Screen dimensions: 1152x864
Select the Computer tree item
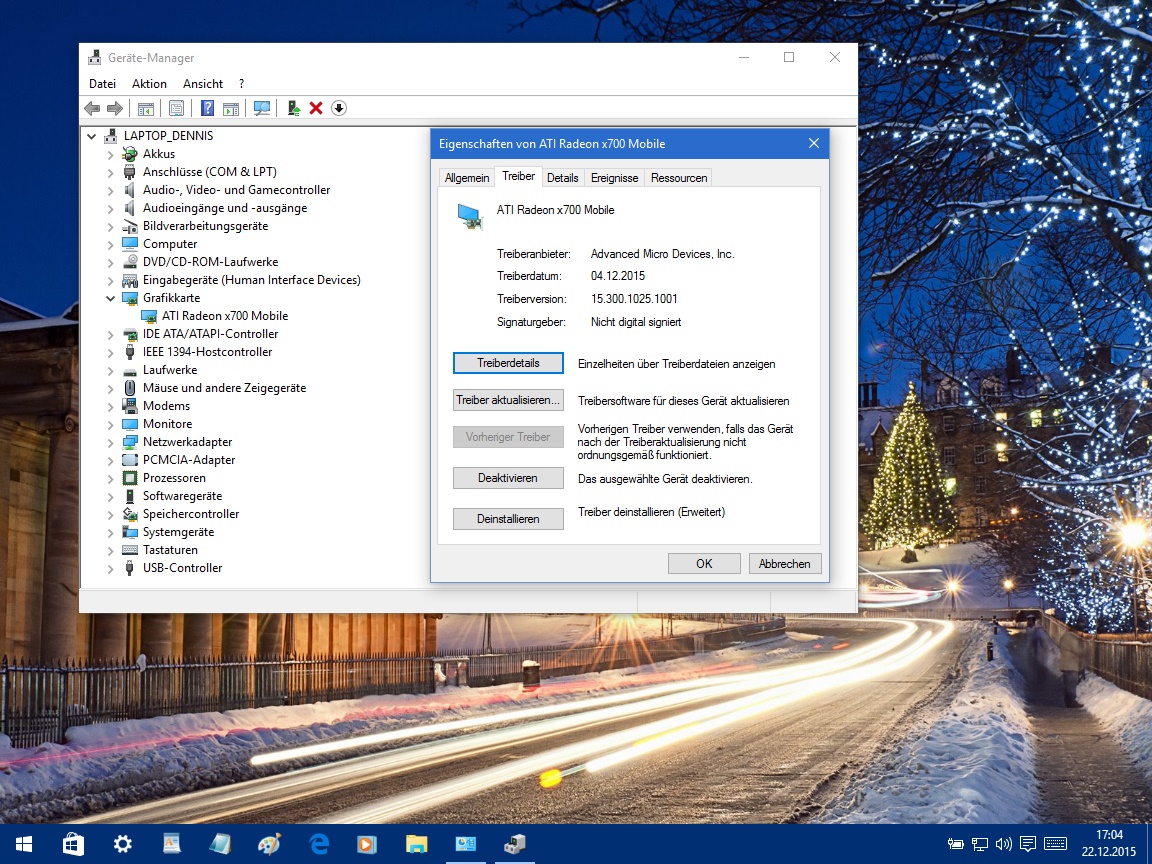tap(170, 244)
